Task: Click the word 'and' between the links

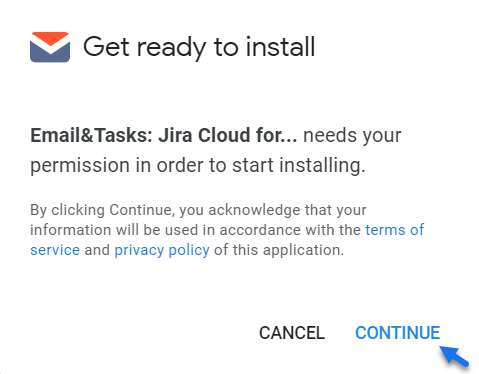Action: (97, 250)
